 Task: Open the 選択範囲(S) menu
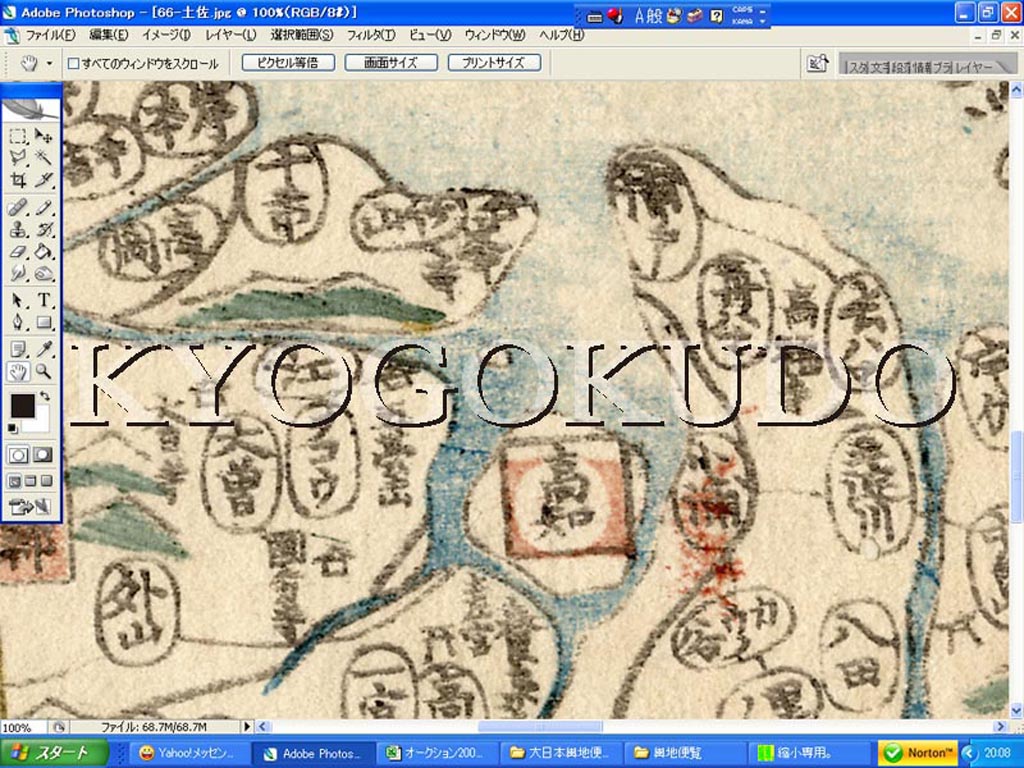click(302, 35)
